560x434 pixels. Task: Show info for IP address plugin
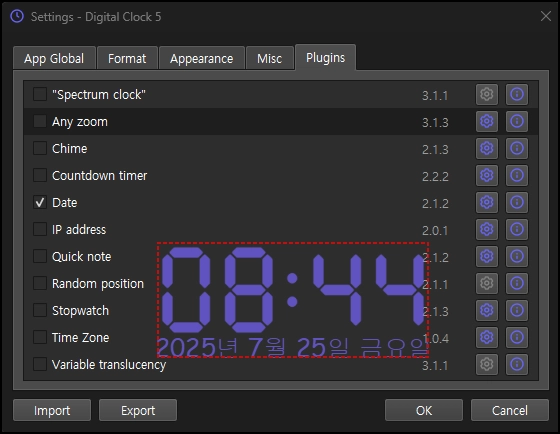pos(517,229)
